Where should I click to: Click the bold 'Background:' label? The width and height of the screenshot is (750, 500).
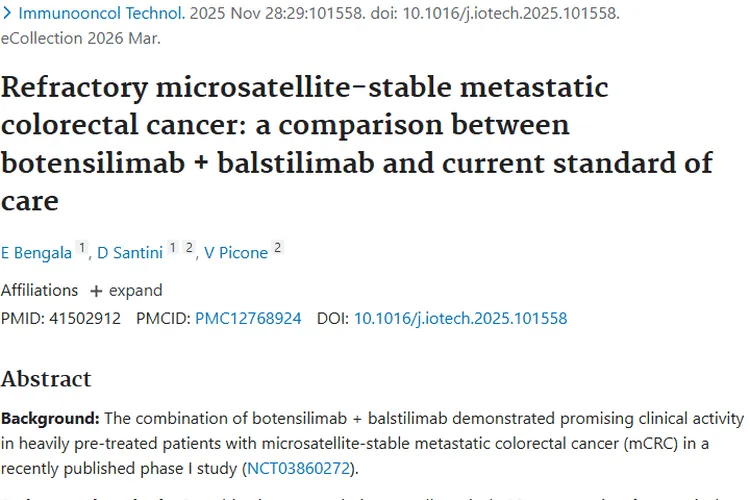coord(49,418)
